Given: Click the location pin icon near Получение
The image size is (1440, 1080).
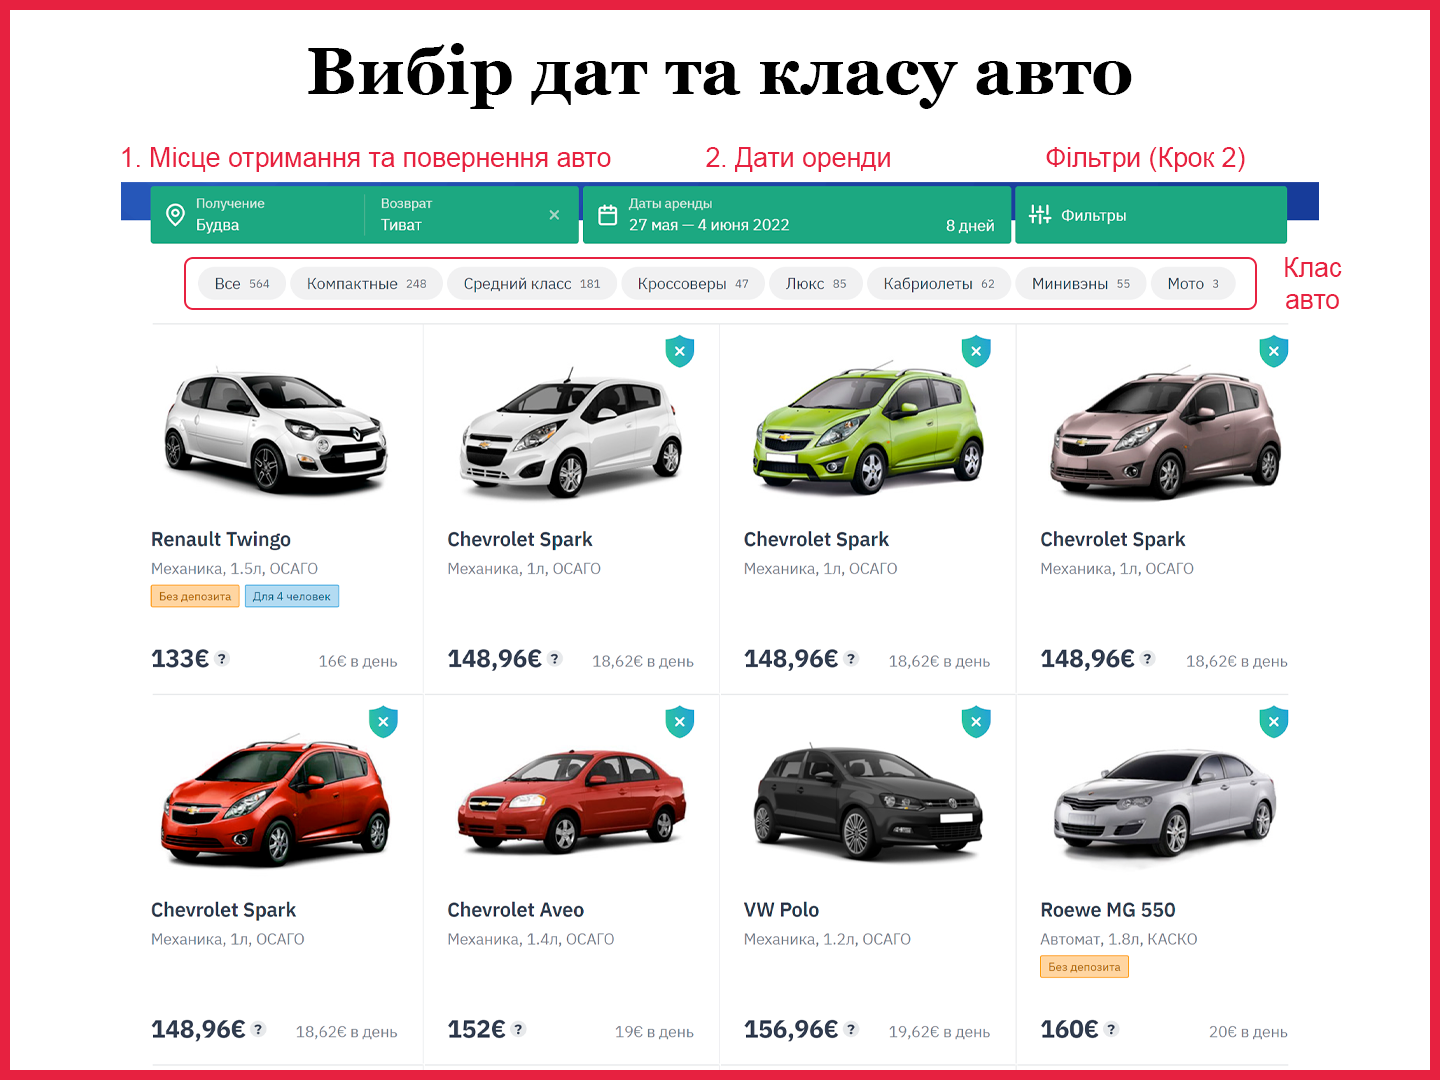Looking at the screenshot, I should coord(175,215).
